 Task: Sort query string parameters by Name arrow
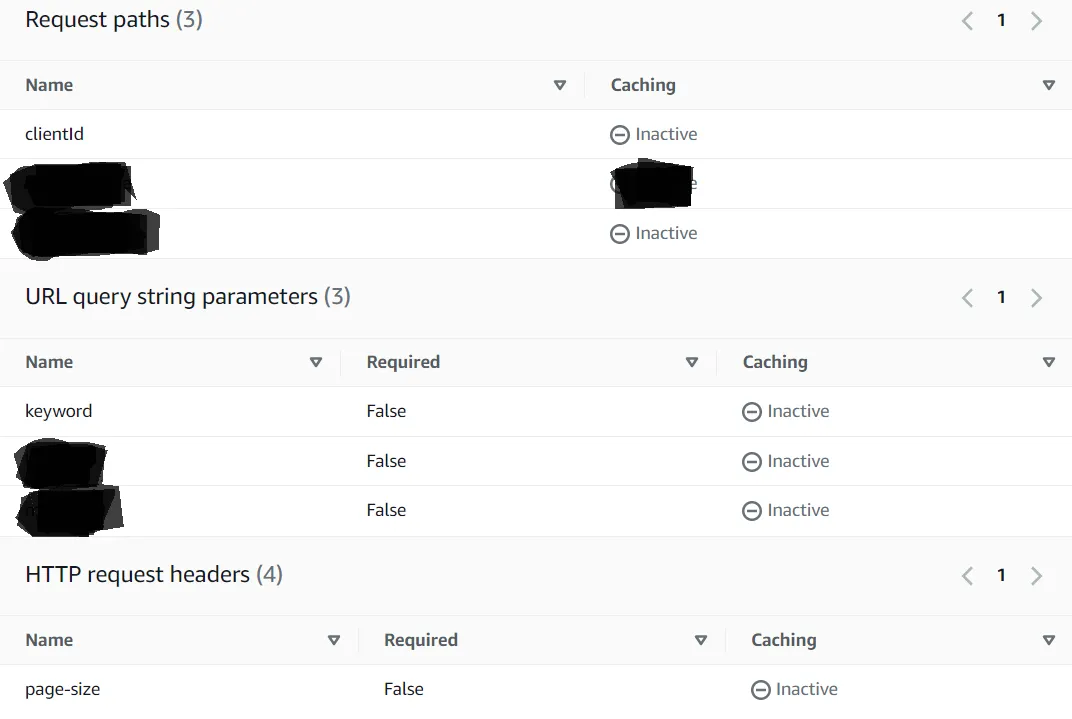coord(316,363)
